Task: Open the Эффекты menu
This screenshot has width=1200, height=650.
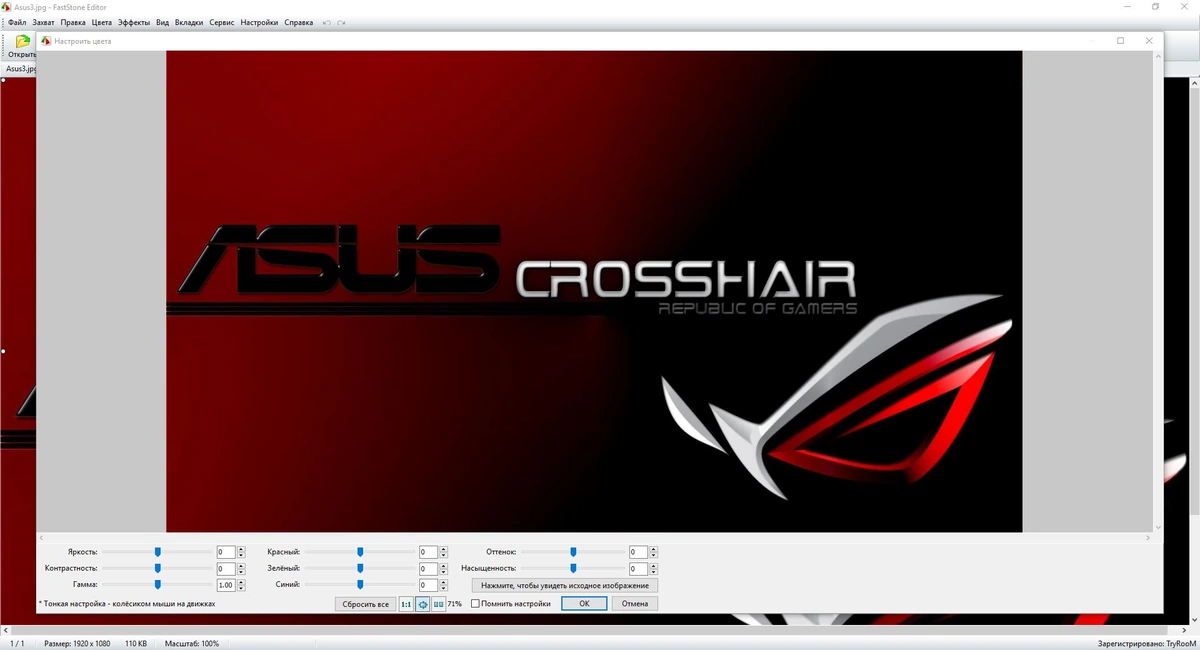Action: [134, 22]
